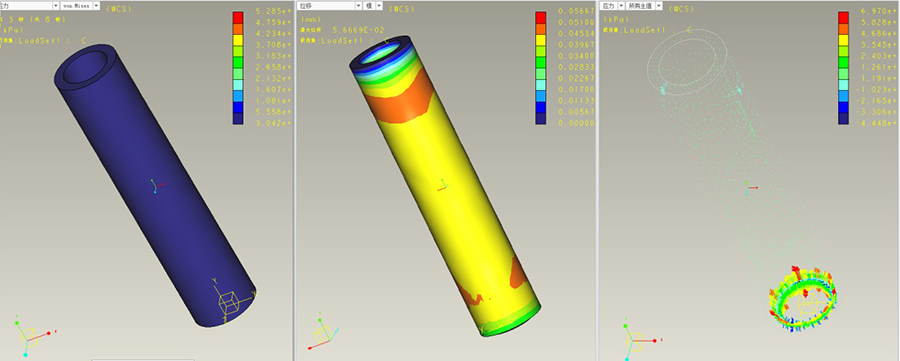Select the orange swatch in displacement legend

pos(541,29)
